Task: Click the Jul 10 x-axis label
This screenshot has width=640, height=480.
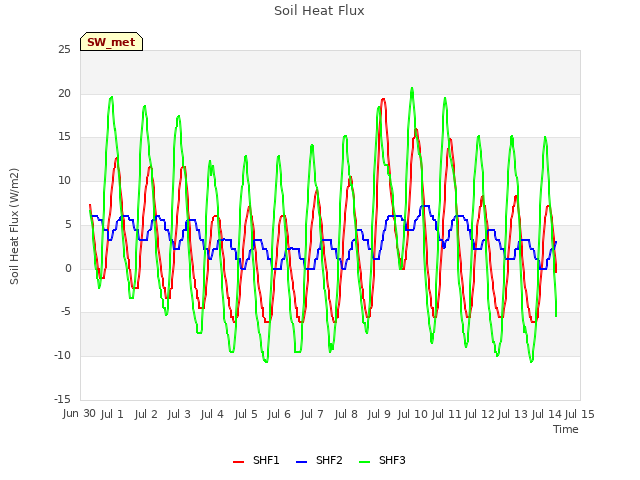Action: click(x=412, y=414)
